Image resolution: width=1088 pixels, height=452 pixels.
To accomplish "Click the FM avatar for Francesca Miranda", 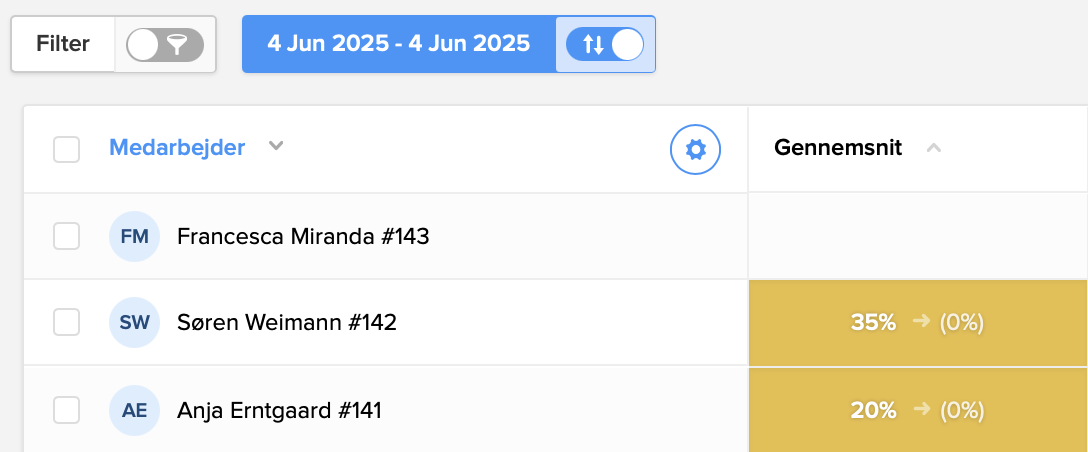I will coord(134,237).
